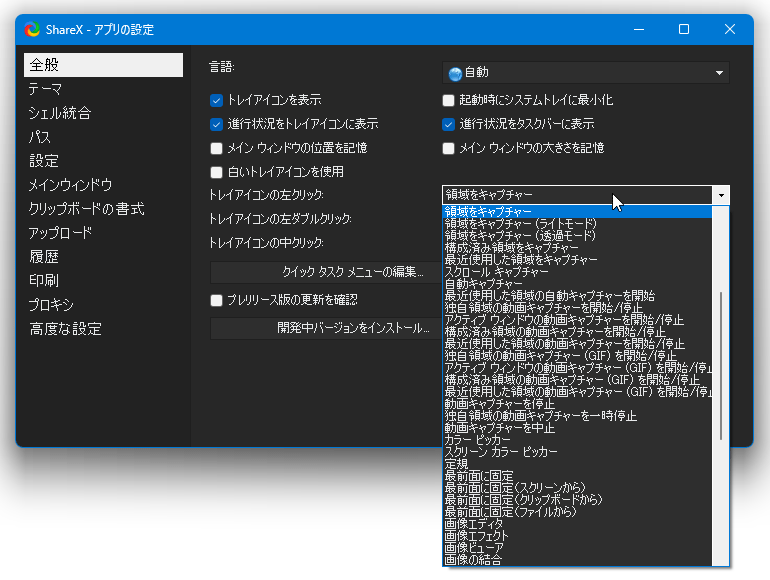Maximize the ShareX settings window
The height and width of the screenshot is (580, 770).
pos(684,29)
